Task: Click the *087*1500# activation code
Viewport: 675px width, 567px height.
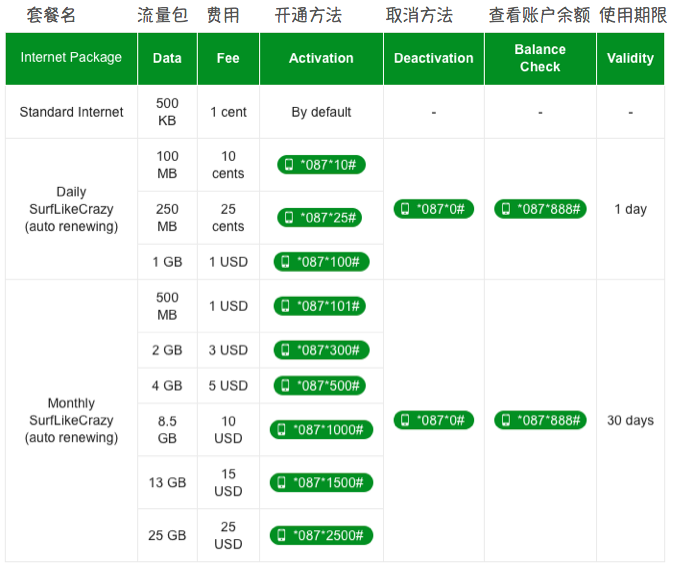Action: [321, 482]
